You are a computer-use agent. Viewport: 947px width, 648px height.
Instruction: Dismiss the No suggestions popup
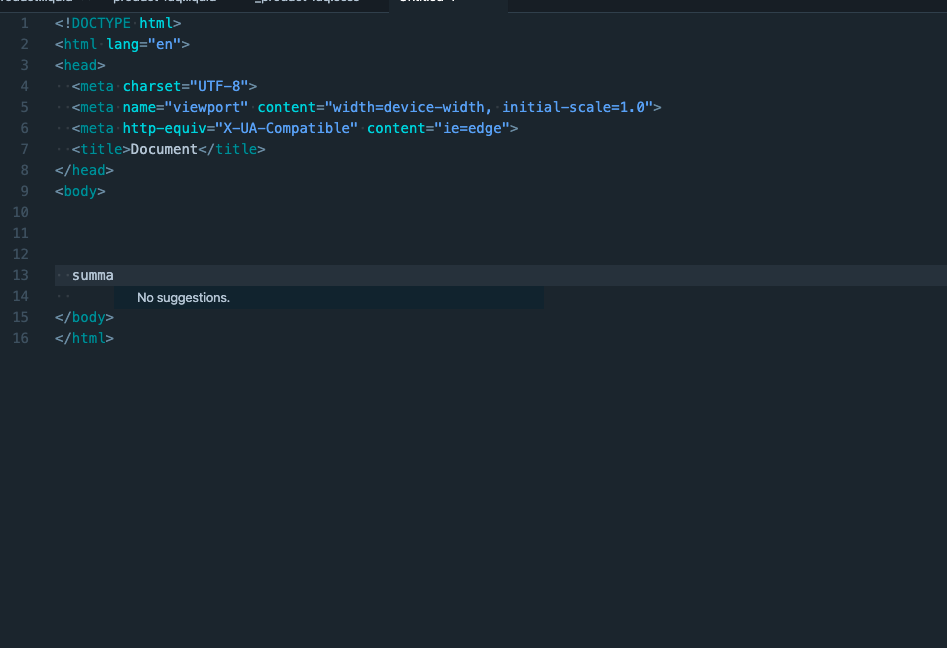183,297
